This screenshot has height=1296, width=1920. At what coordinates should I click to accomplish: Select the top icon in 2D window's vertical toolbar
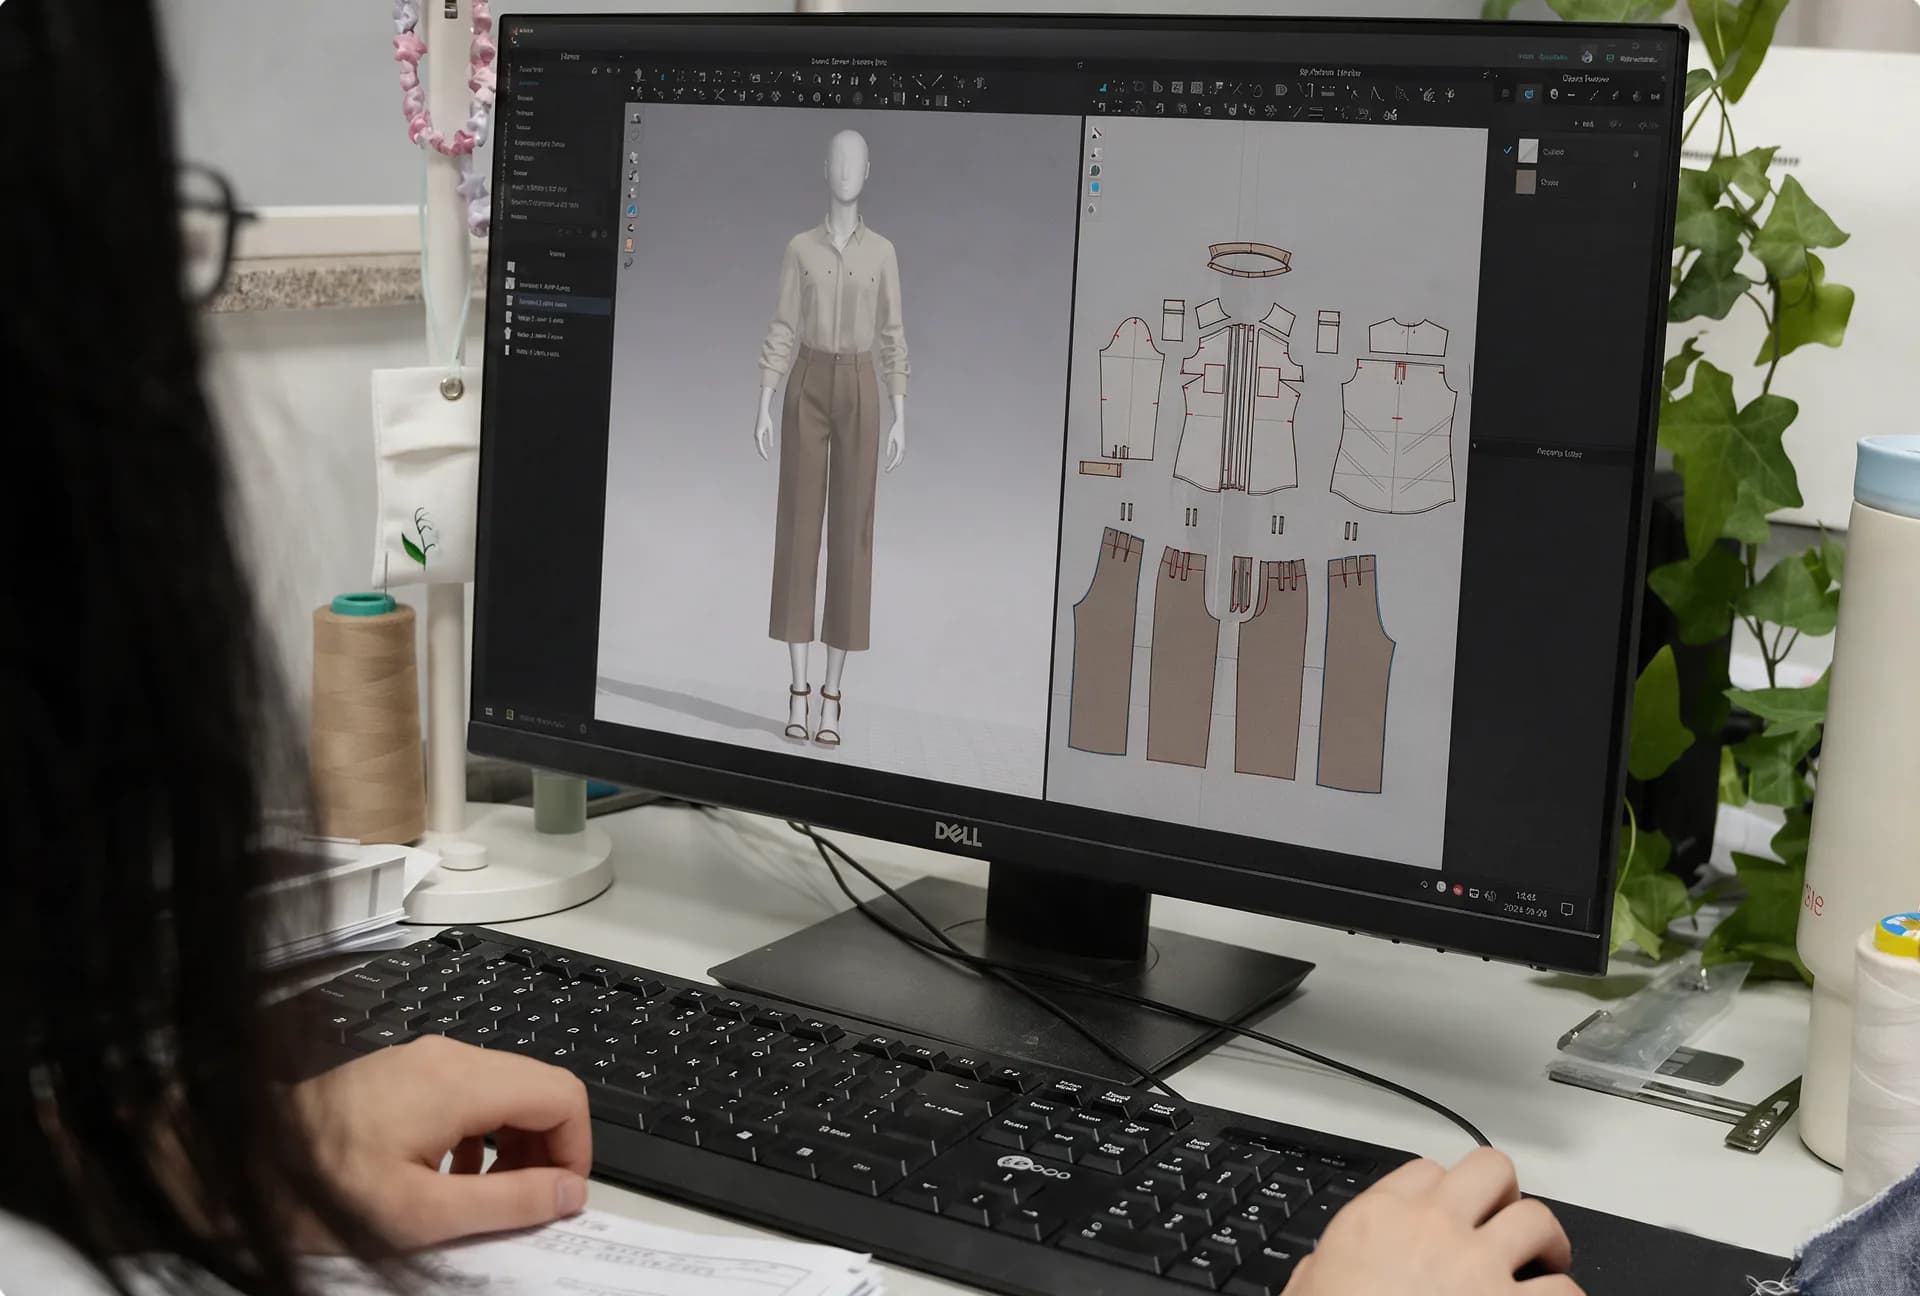tap(1096, 134)
